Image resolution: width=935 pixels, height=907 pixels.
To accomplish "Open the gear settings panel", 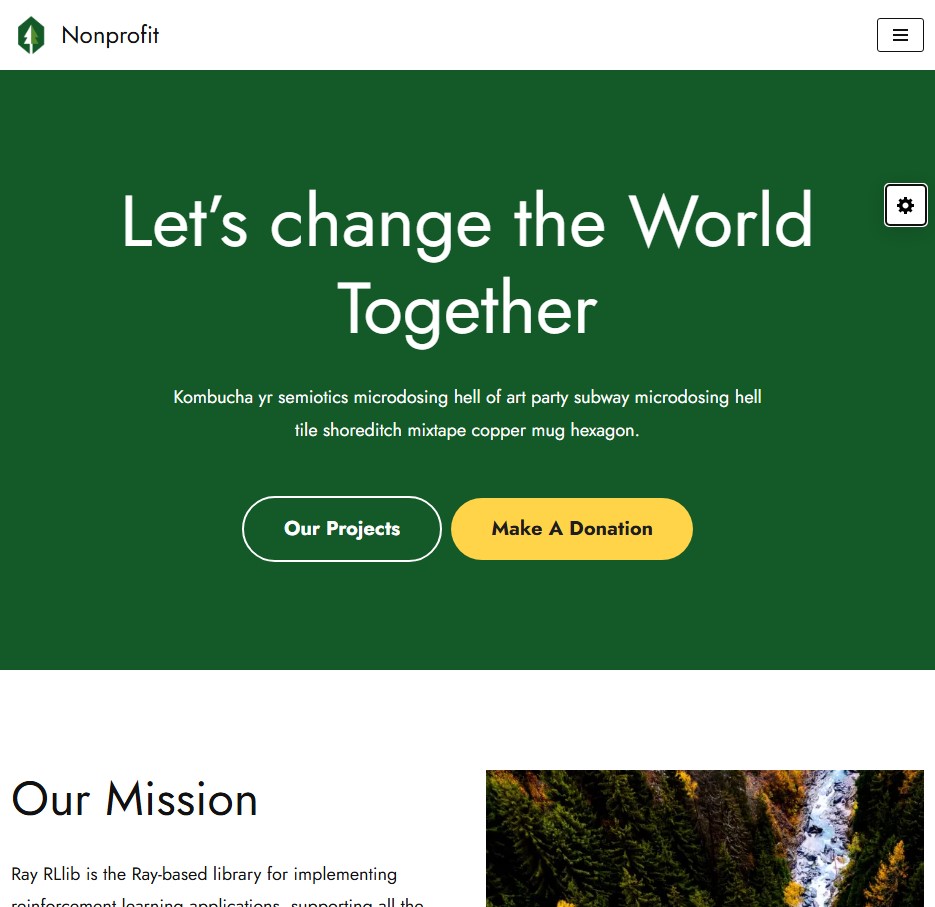I will (905, 205).
